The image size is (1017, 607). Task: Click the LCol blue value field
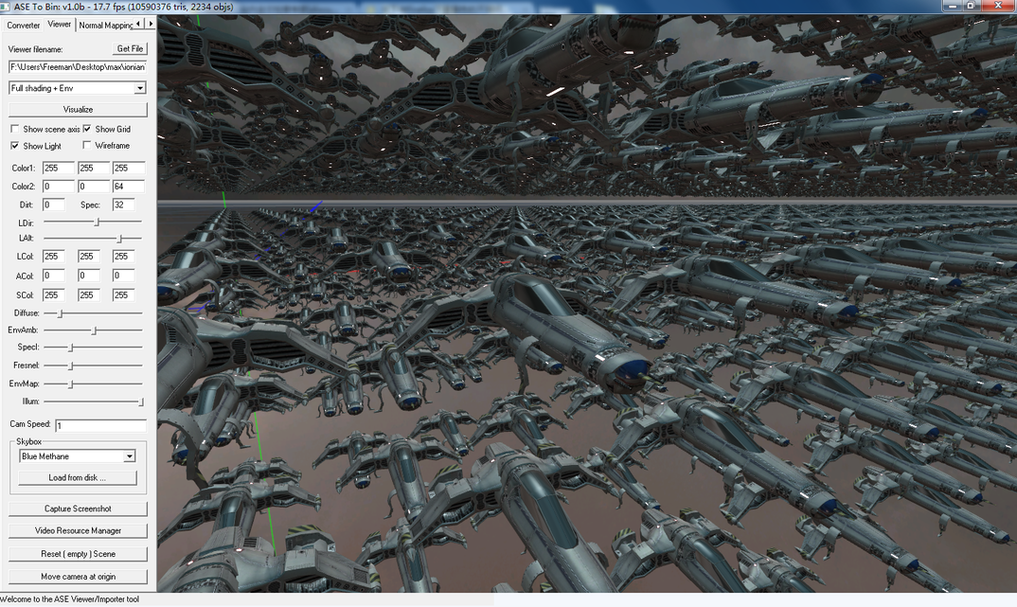[123, 257]
